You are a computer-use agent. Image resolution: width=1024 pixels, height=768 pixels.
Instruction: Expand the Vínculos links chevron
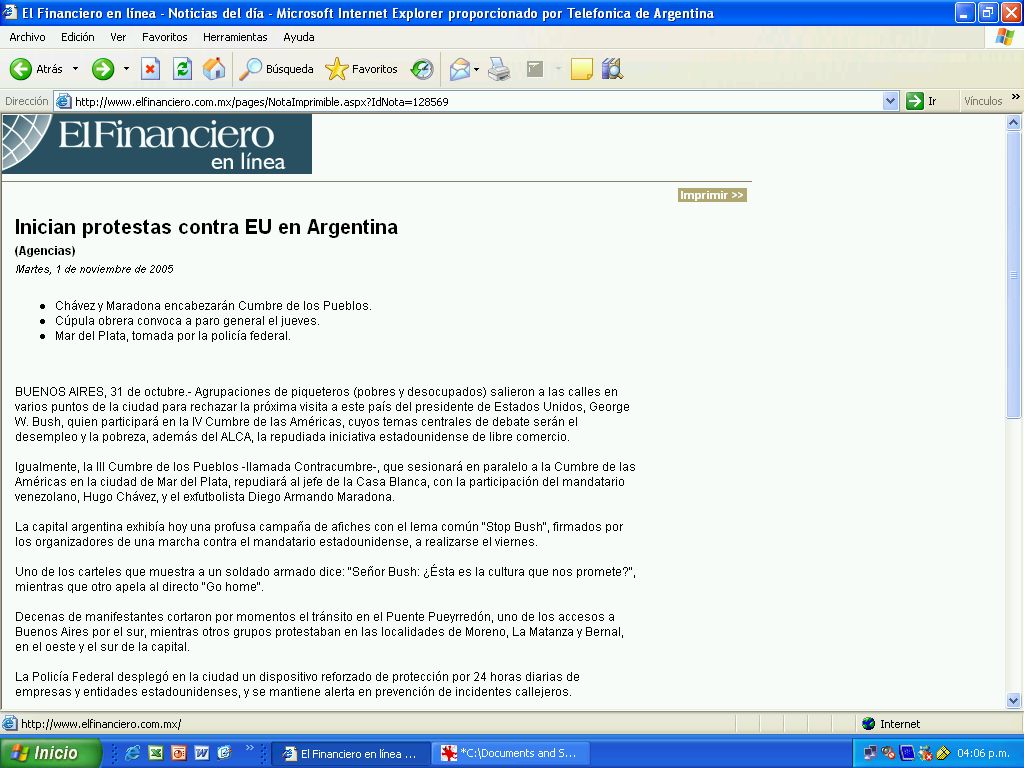point(1015,98)
